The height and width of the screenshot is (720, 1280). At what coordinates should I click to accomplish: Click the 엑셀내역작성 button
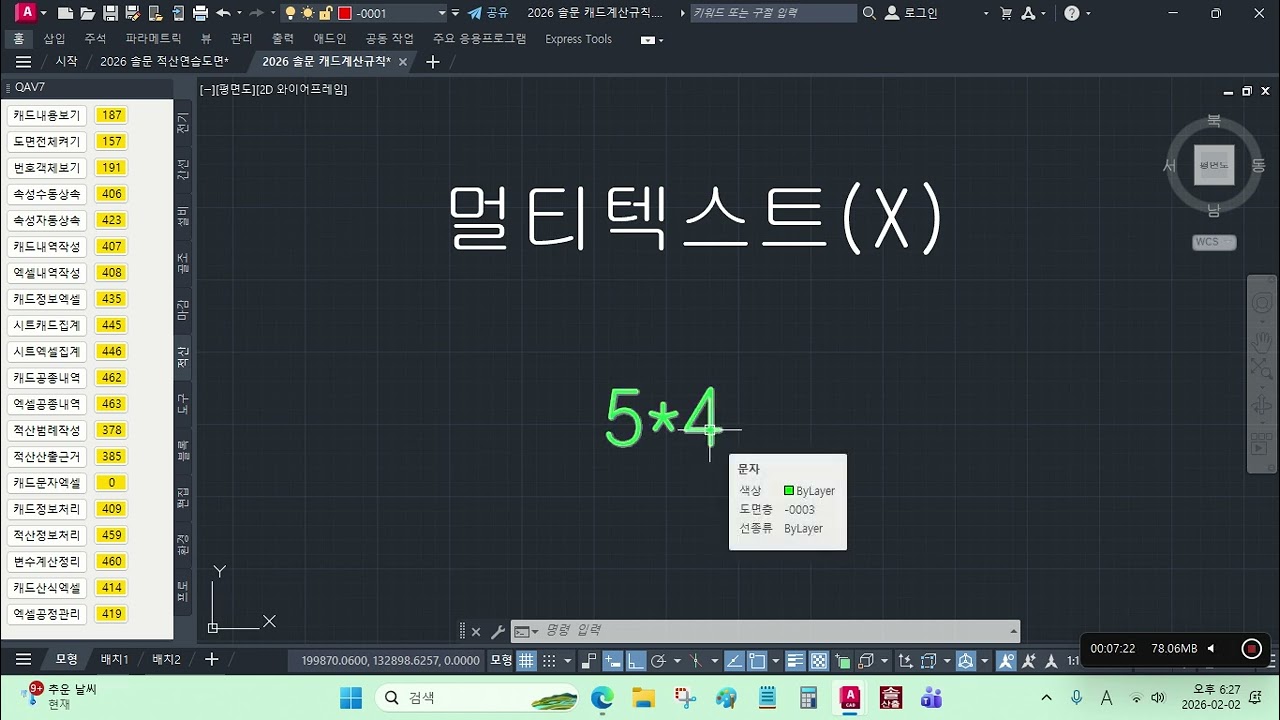[x=46, y=272]
